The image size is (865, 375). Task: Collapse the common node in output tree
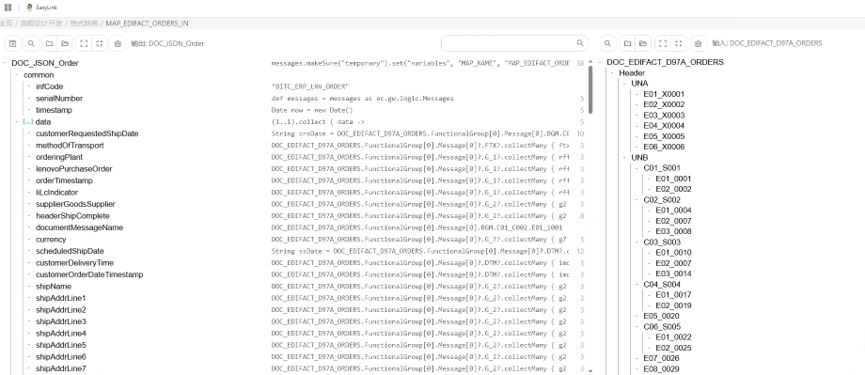[x=17, y=74]
